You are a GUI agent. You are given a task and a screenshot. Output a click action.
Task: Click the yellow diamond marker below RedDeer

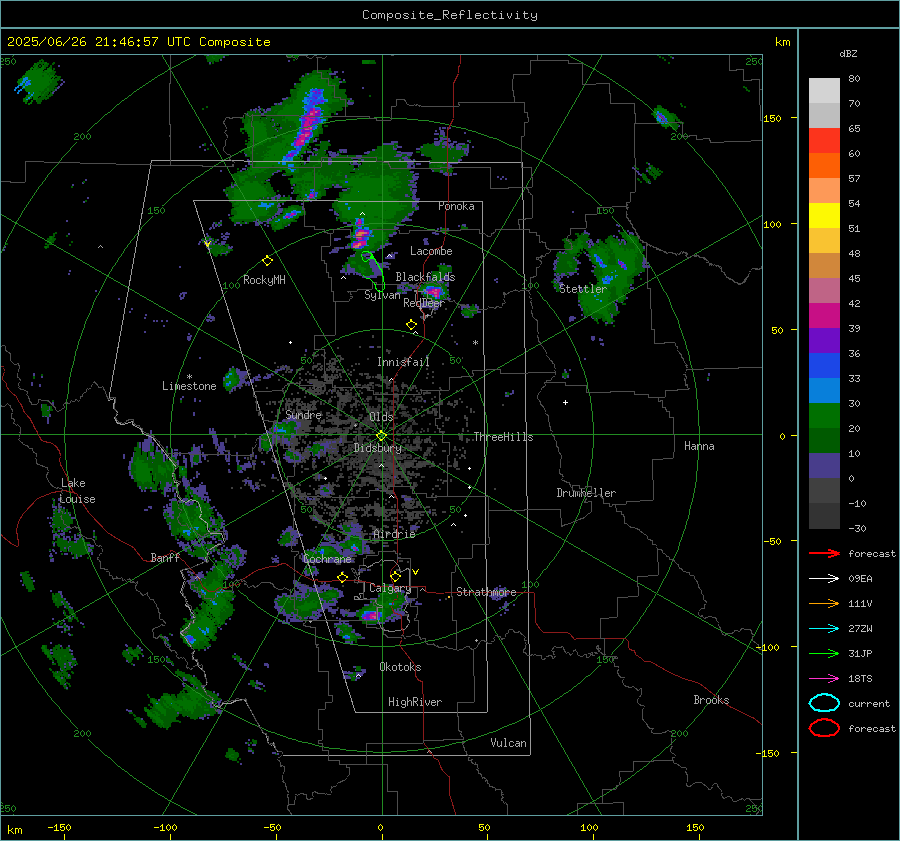point(411,325)
